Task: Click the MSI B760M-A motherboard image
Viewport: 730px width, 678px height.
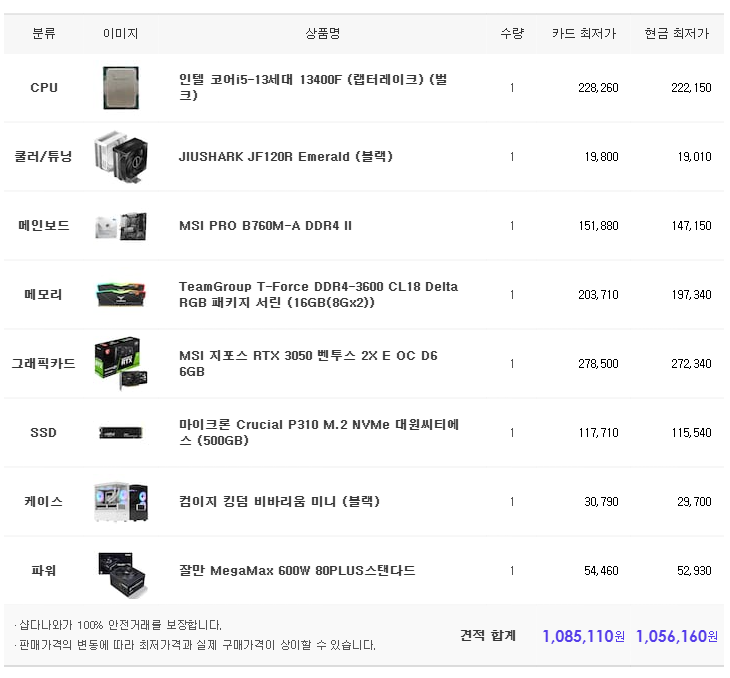Action: pyautogui.click(x=121, y=226)
